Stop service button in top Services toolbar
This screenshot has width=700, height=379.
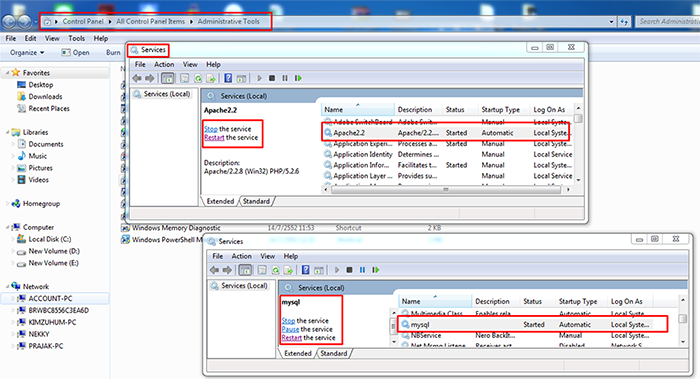(272, 78)
